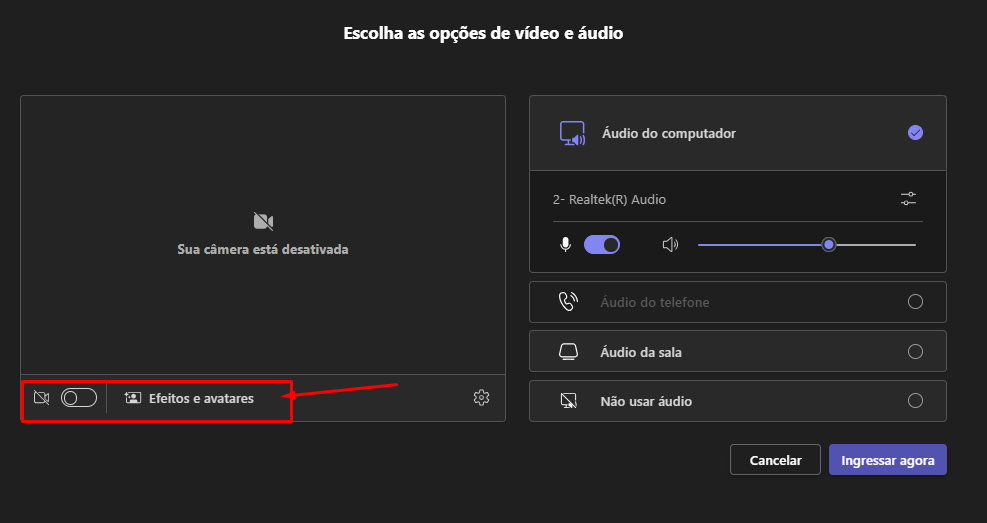Click Ingressar agora to join
Screen dimensions: 987x523
pos(887,460)
